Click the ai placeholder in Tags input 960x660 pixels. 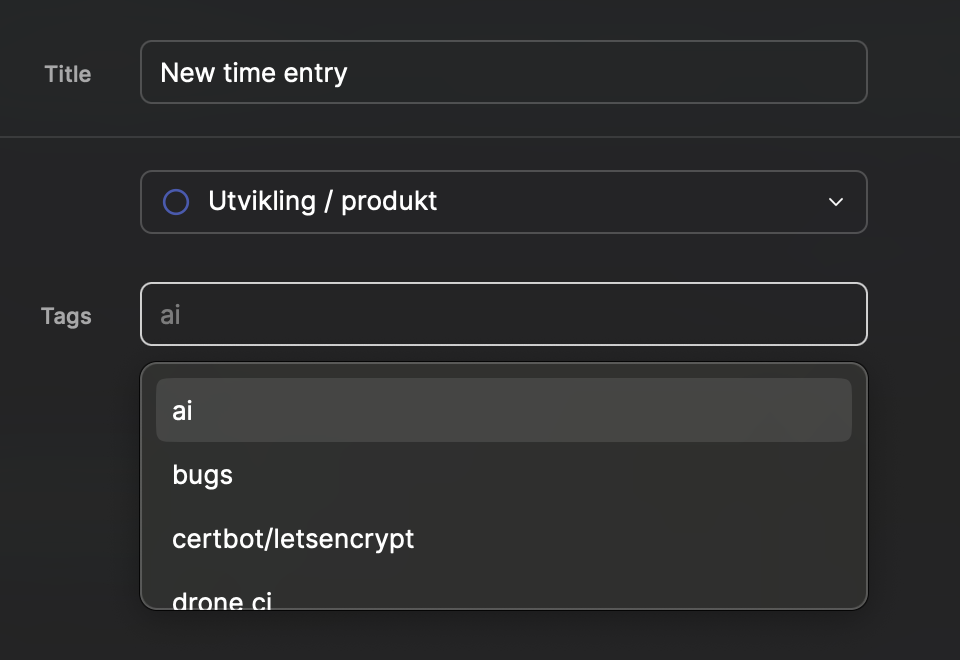pyautogui.click(x=171, y=315)
